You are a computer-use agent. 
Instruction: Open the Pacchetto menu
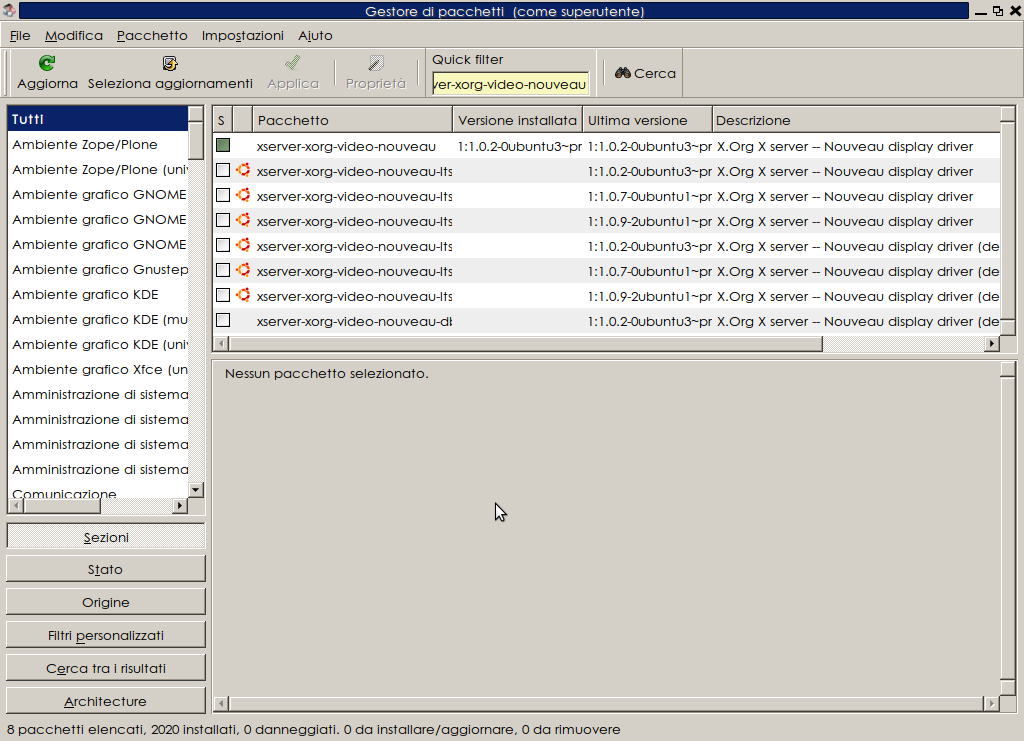pos(152,35)
